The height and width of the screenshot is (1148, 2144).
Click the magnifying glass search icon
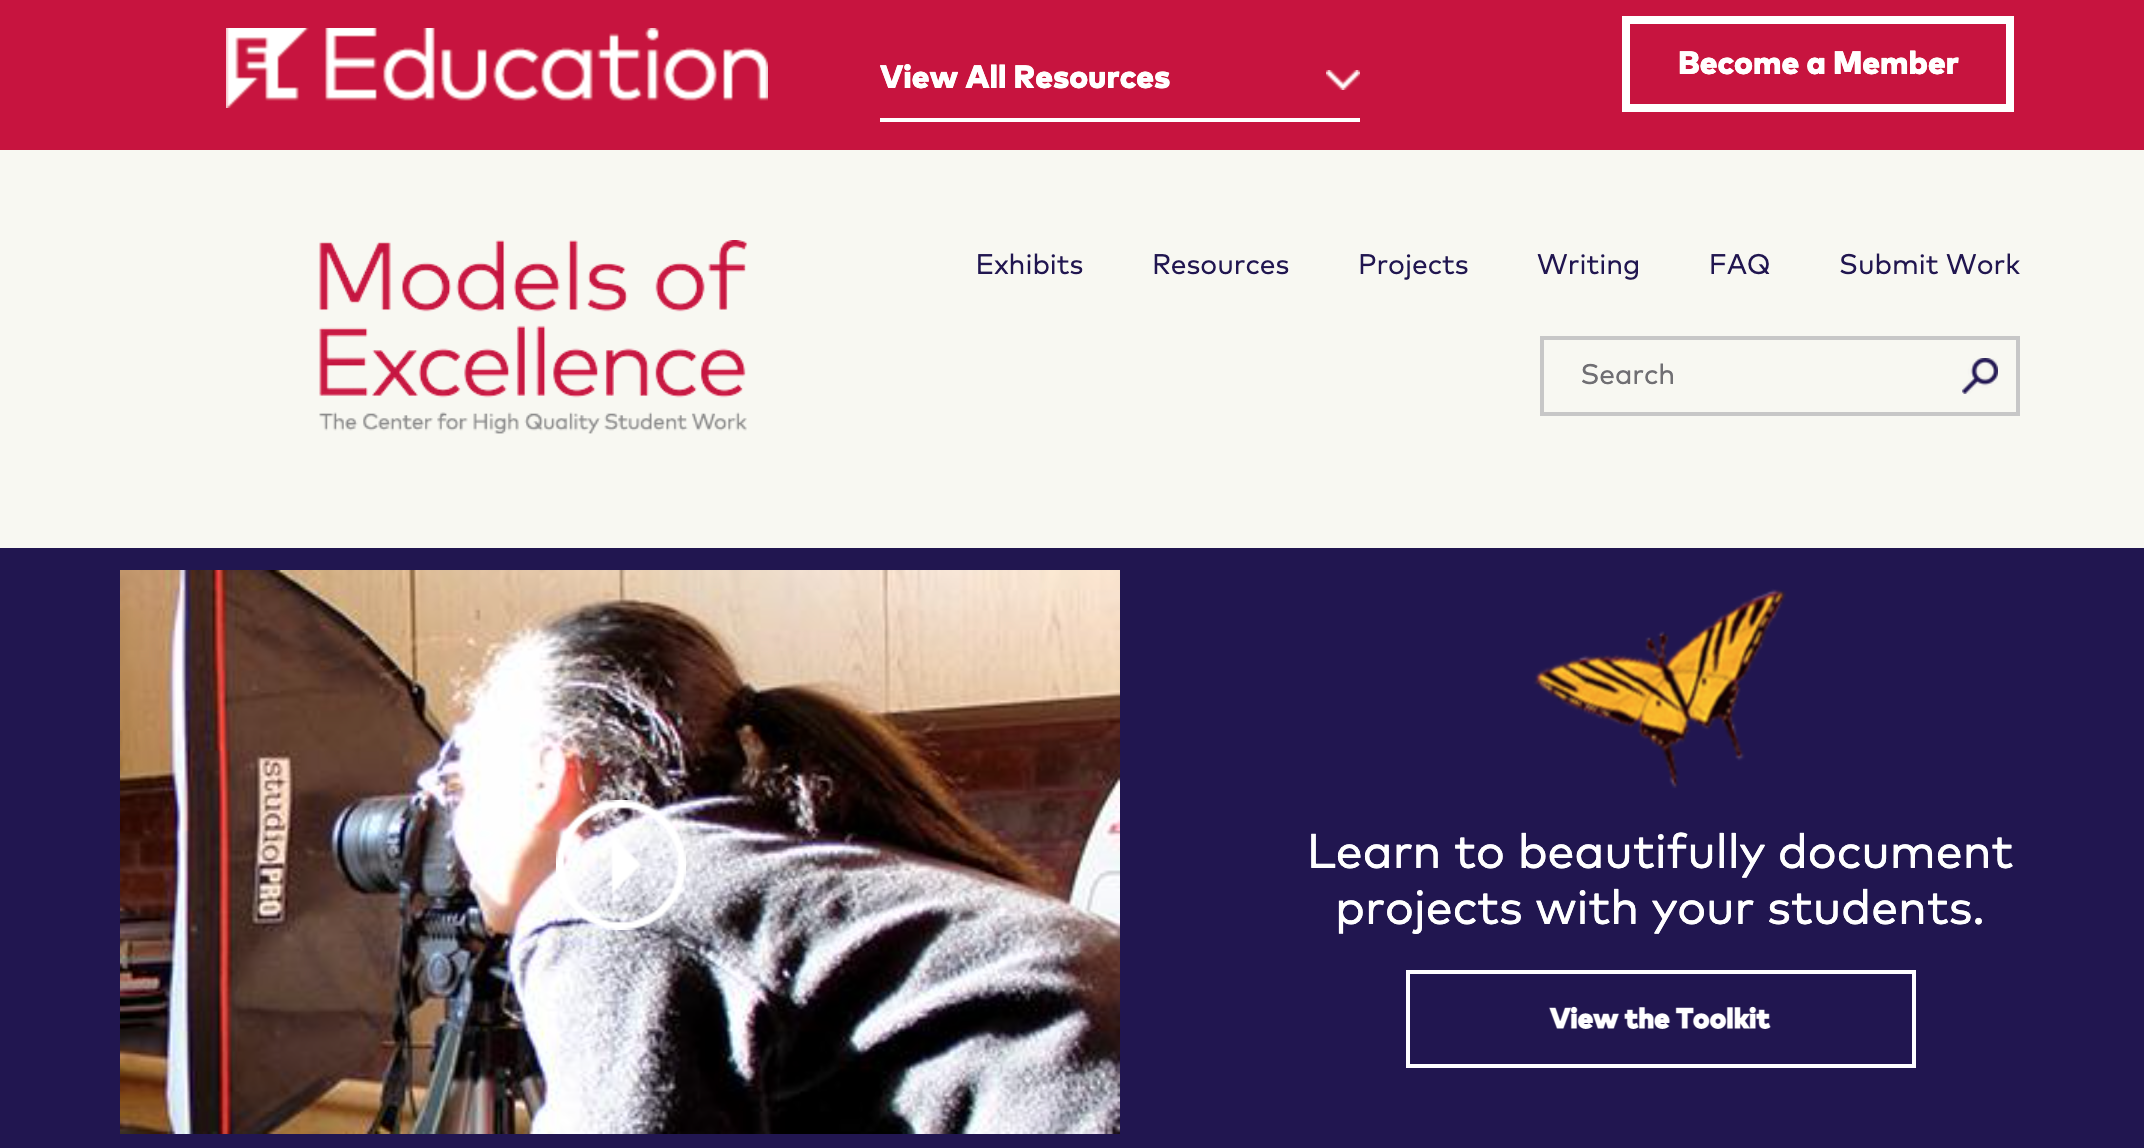coord(1980,375)
